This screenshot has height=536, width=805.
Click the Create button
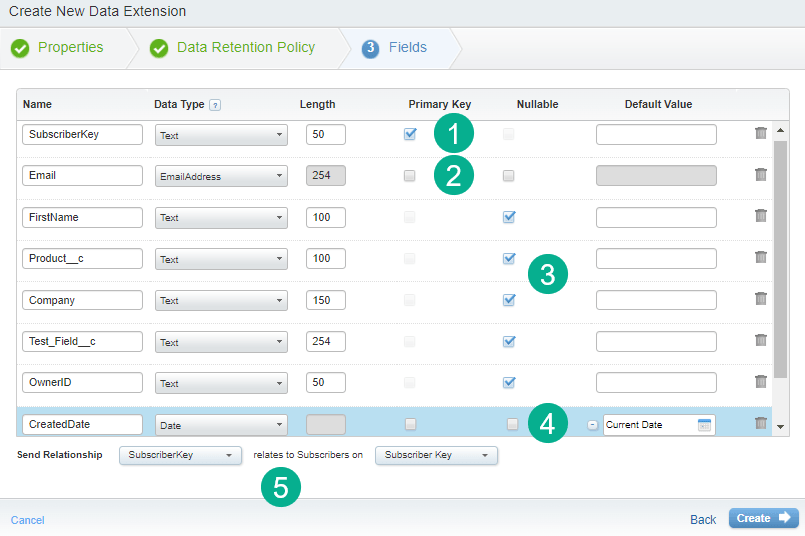coord(763,518)
